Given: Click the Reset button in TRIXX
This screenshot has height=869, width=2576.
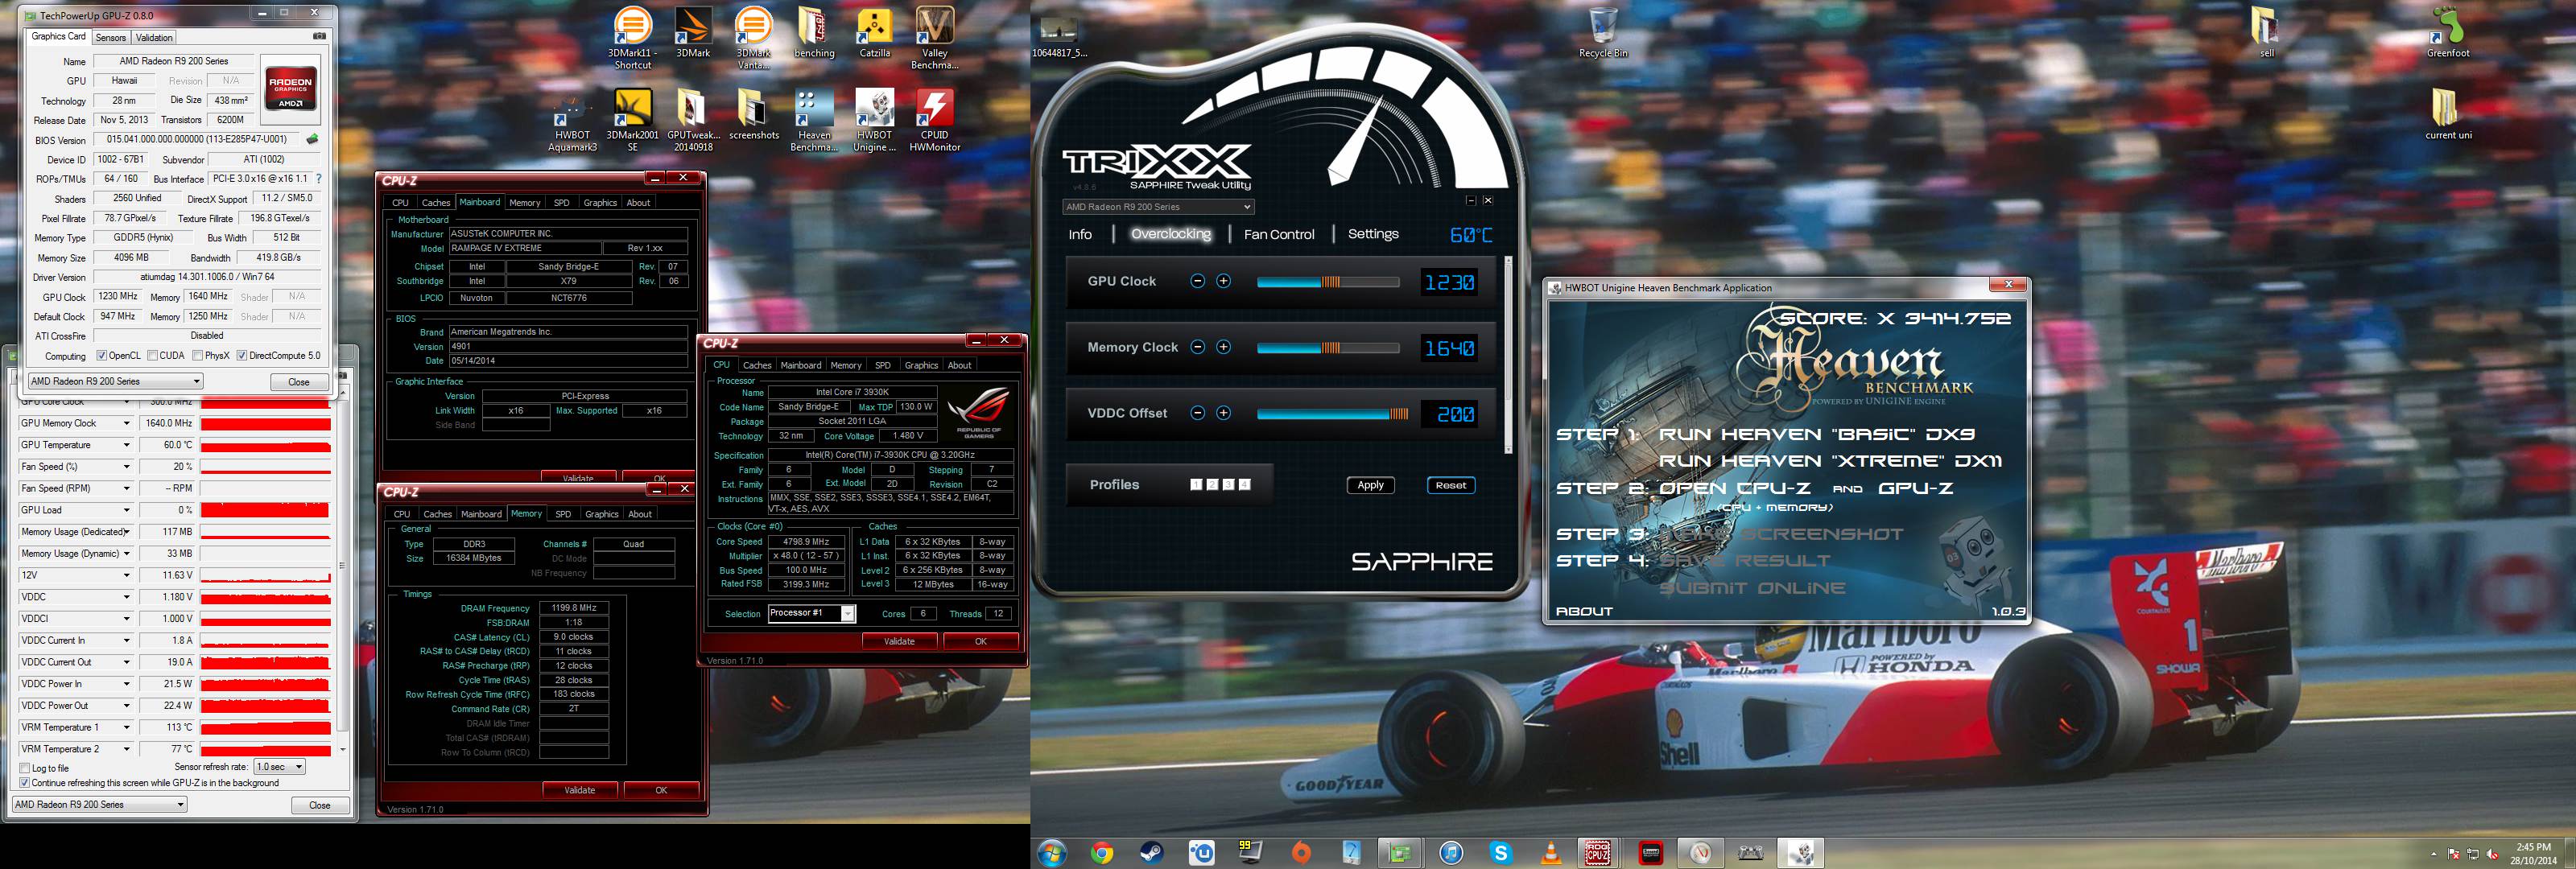Looking at the screenshot, I should pyautogui.click(x=1451, y=485).
